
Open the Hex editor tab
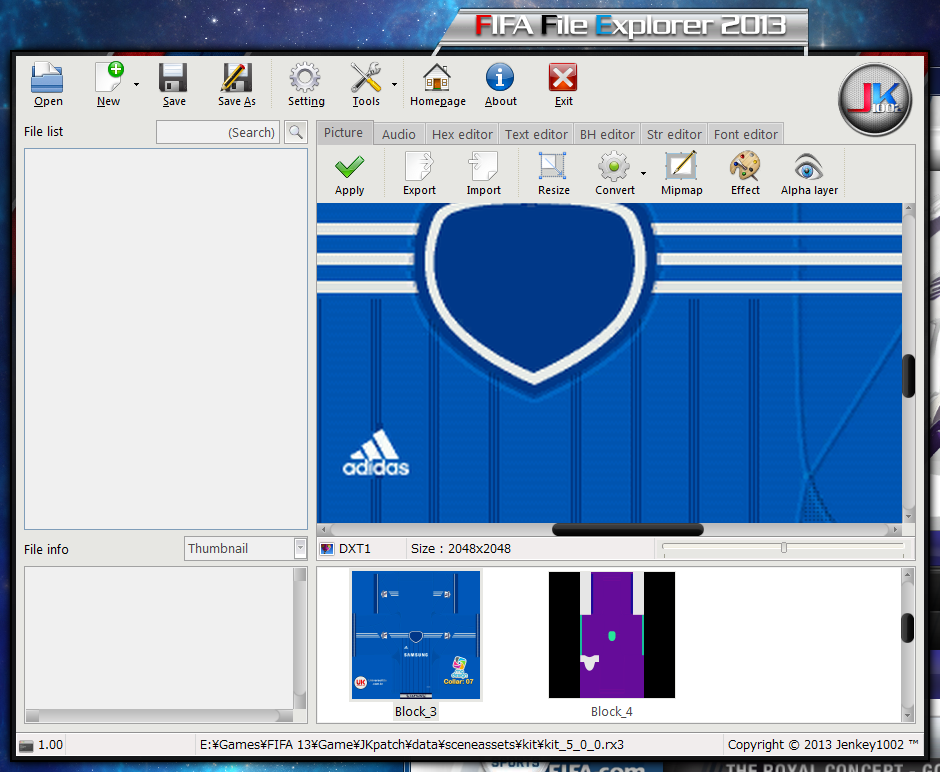point(462,134)
